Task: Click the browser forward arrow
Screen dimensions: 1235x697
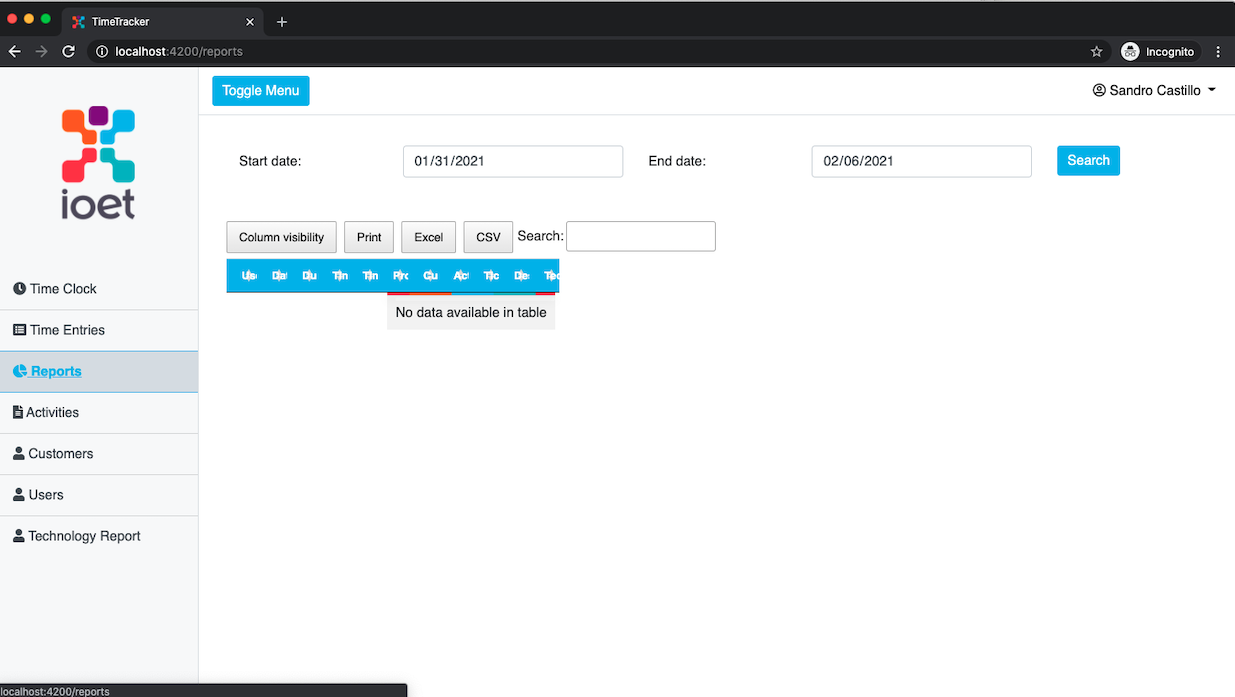Action: (x=42, y=51)
